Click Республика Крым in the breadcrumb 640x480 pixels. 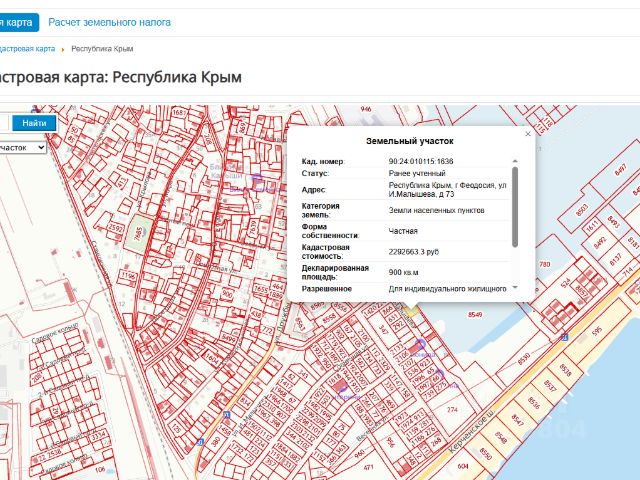tap(102, 49)
